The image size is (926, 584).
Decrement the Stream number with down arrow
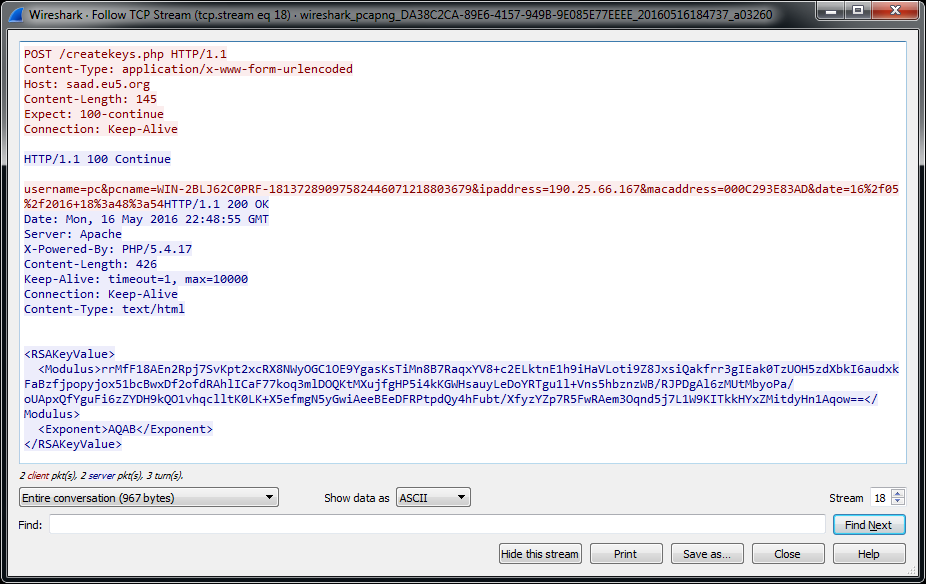pyautogui.click(x=898, y=502)
